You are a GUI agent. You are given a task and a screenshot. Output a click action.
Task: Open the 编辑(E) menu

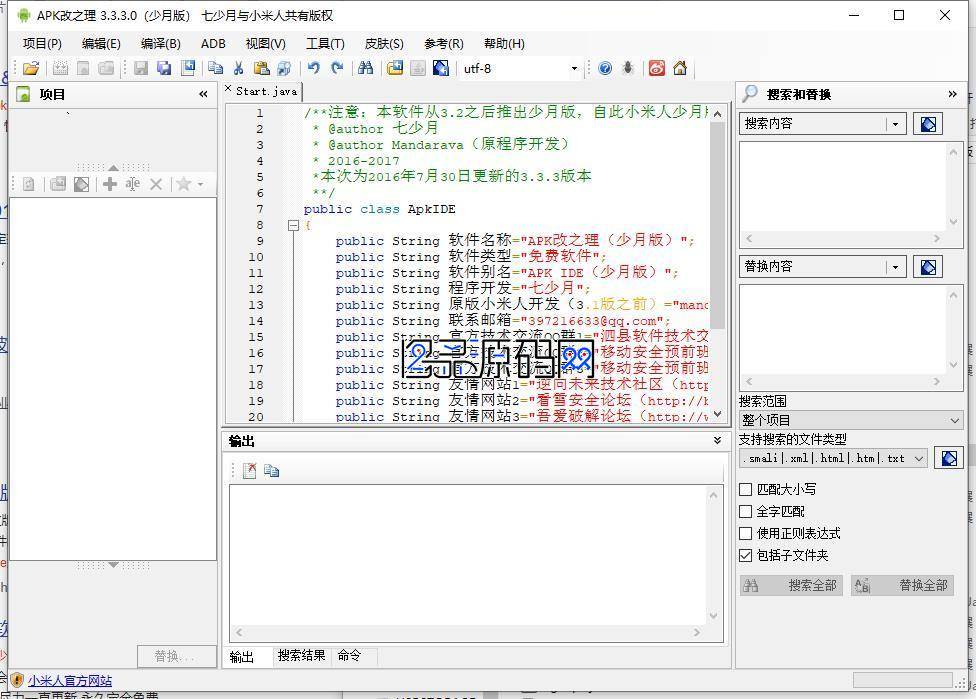click(x=101, y=44)
